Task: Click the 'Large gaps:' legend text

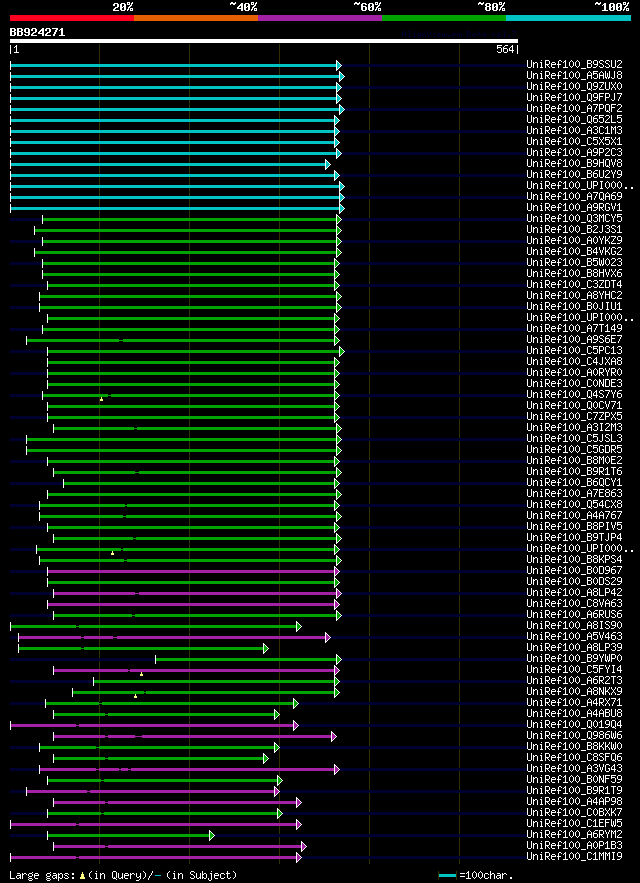Action: 43,876
